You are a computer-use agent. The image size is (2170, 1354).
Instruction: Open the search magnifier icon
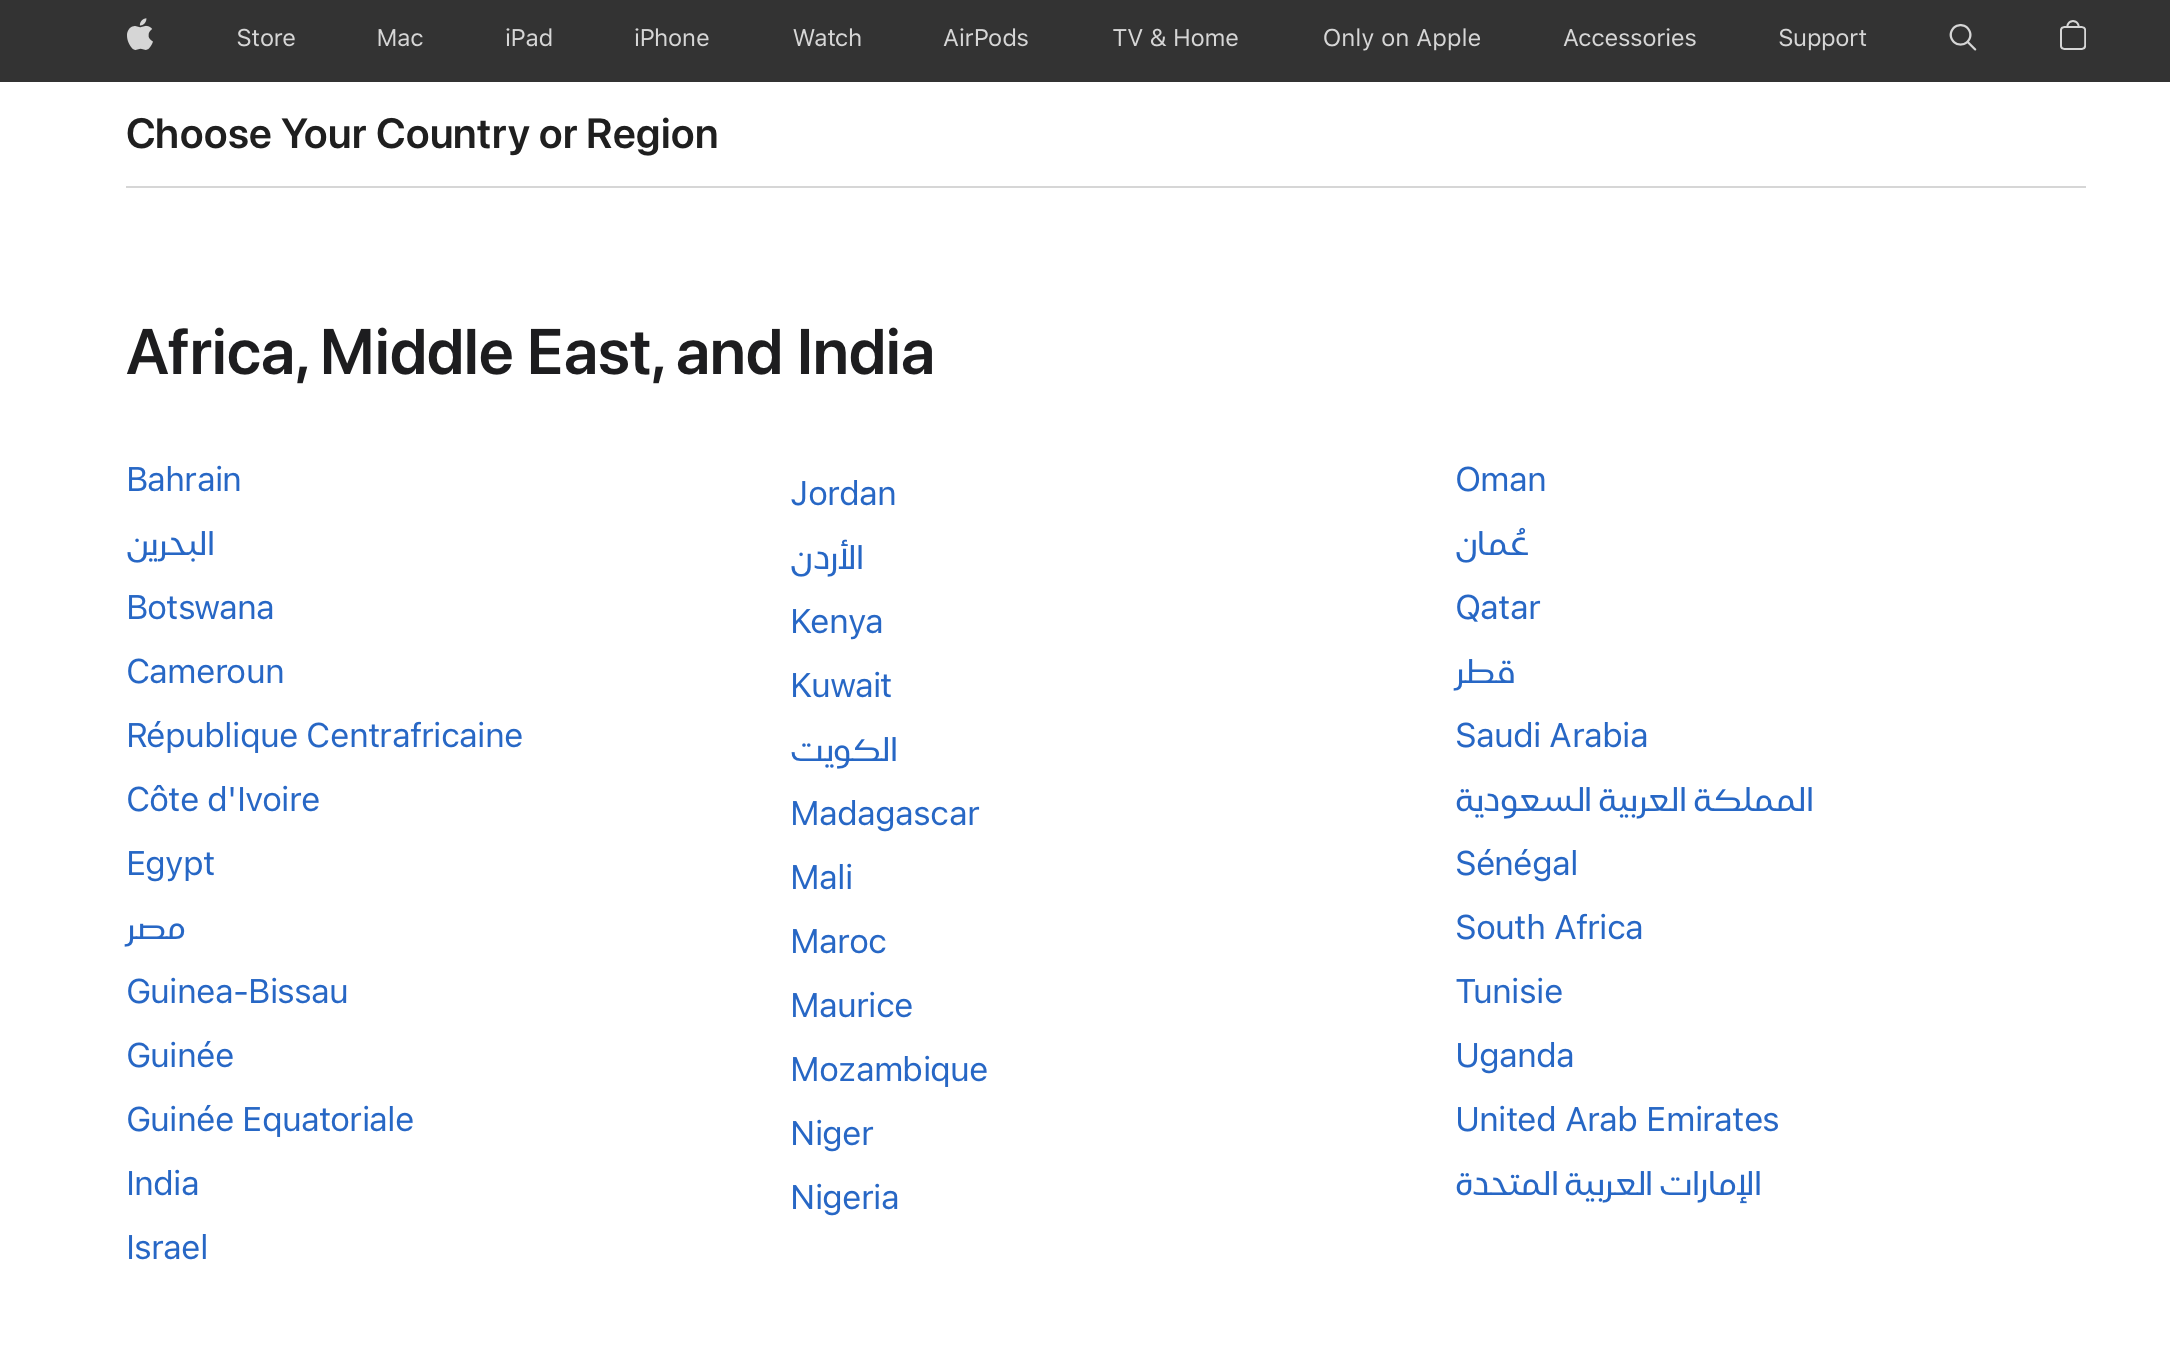1962,38
